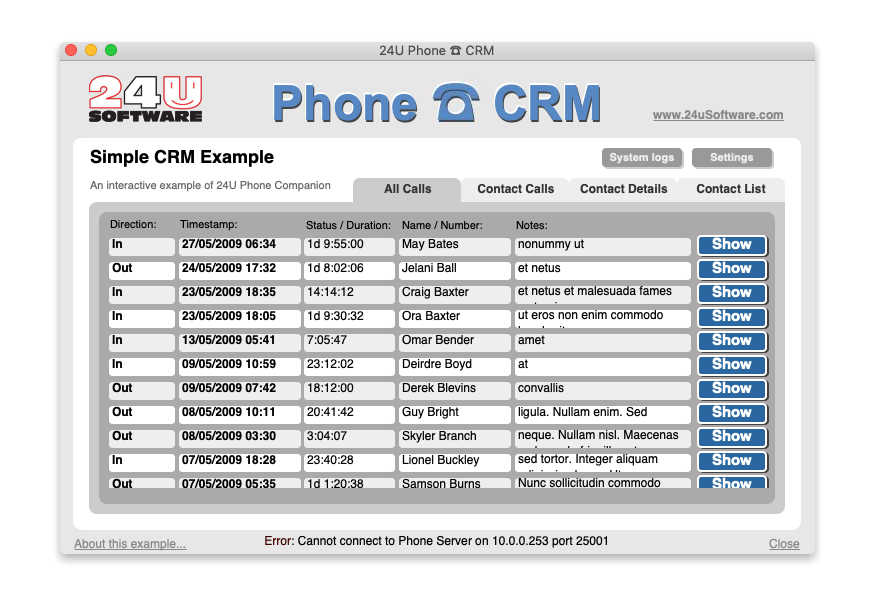Click the Guy Bright name field

click(453, 413)
